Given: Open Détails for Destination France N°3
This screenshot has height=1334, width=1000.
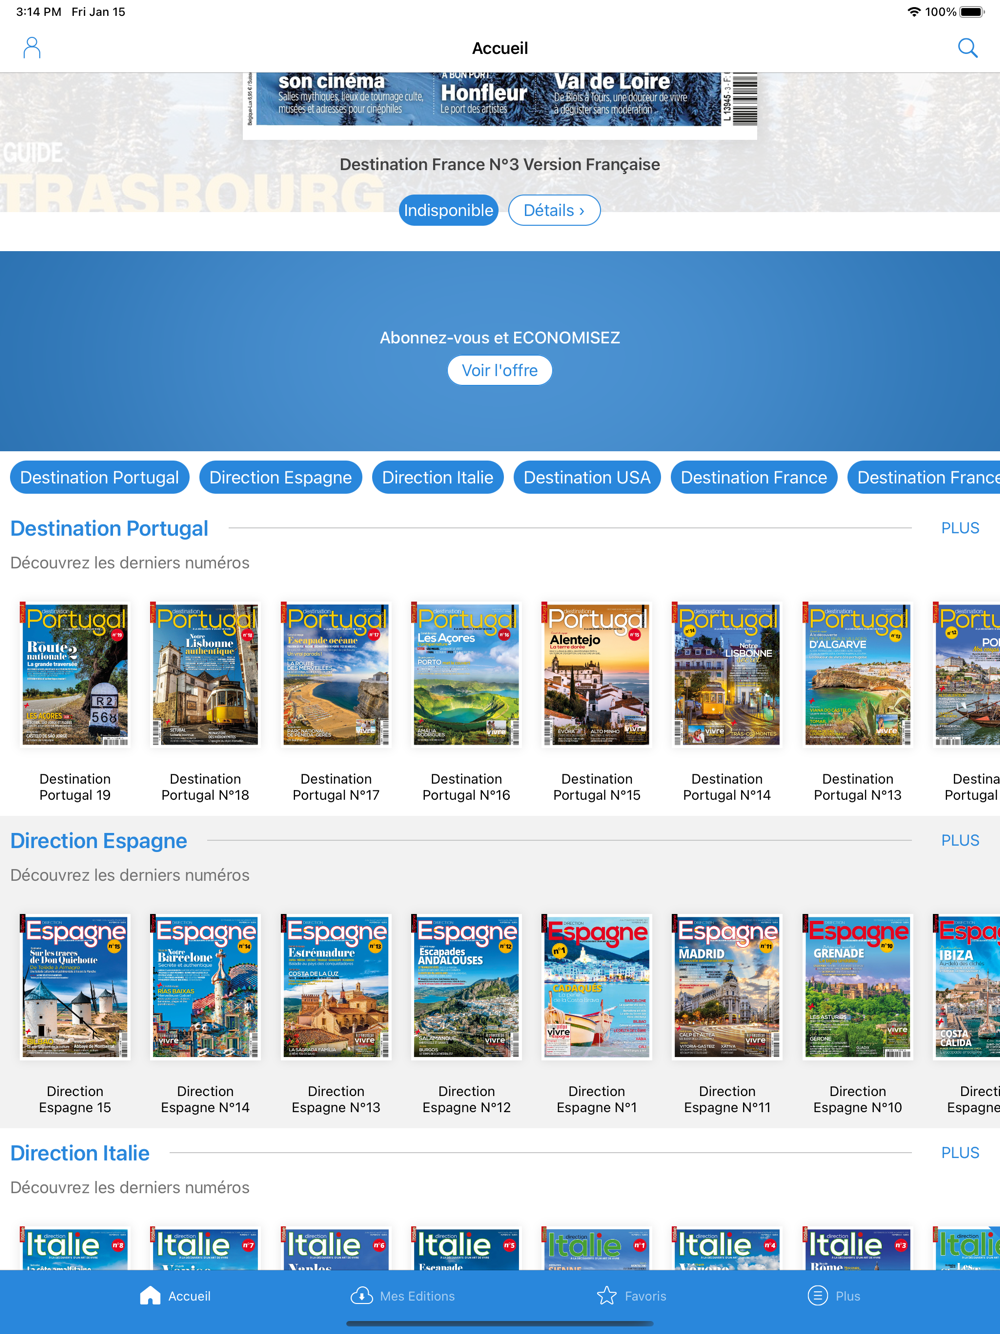Looking at the screenshot, I should (554, 210).
